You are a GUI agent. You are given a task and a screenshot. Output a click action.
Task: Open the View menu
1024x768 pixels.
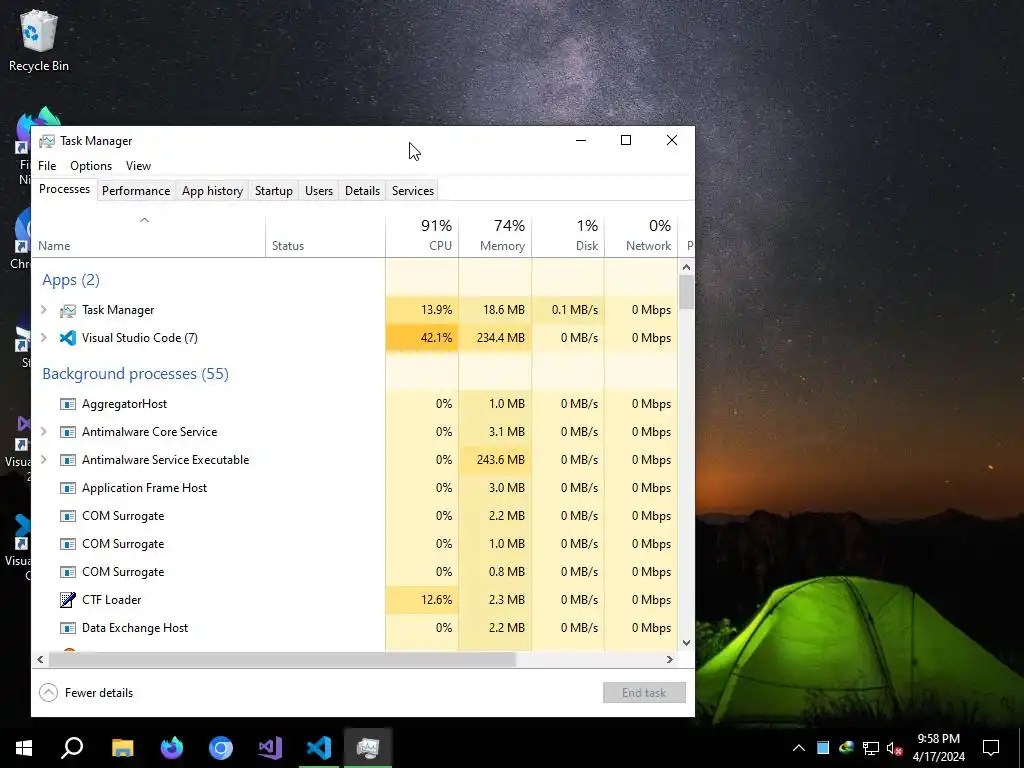(138, 166)
